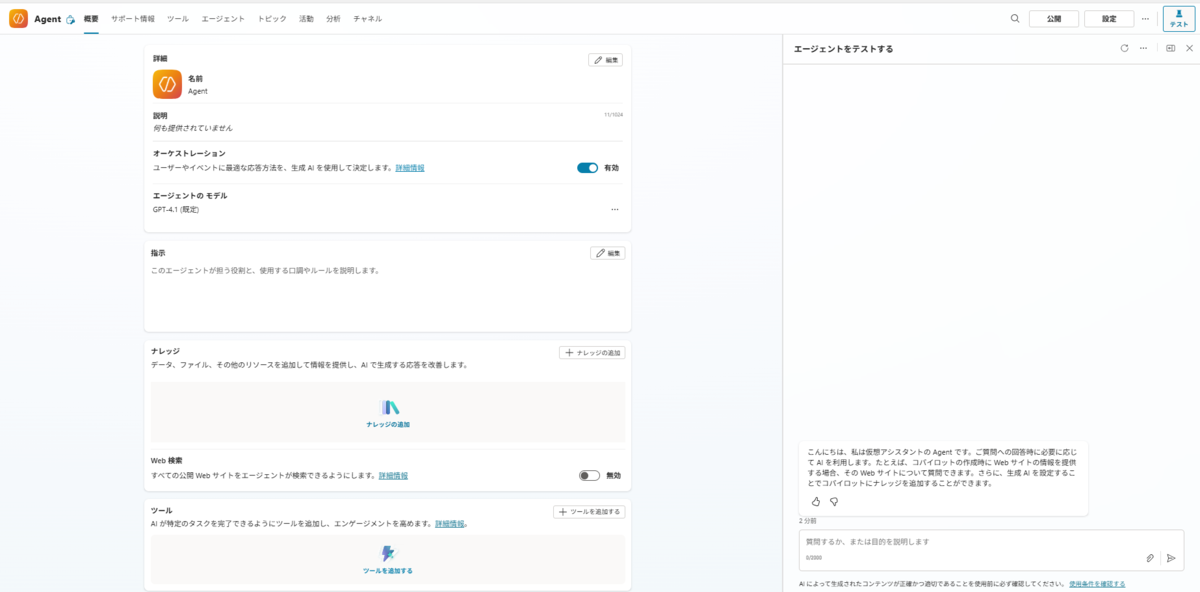Attach a file with the paperclip icon
Image resolution: width=1200 pixels, height=592 pixels.
coord(1150,558)
